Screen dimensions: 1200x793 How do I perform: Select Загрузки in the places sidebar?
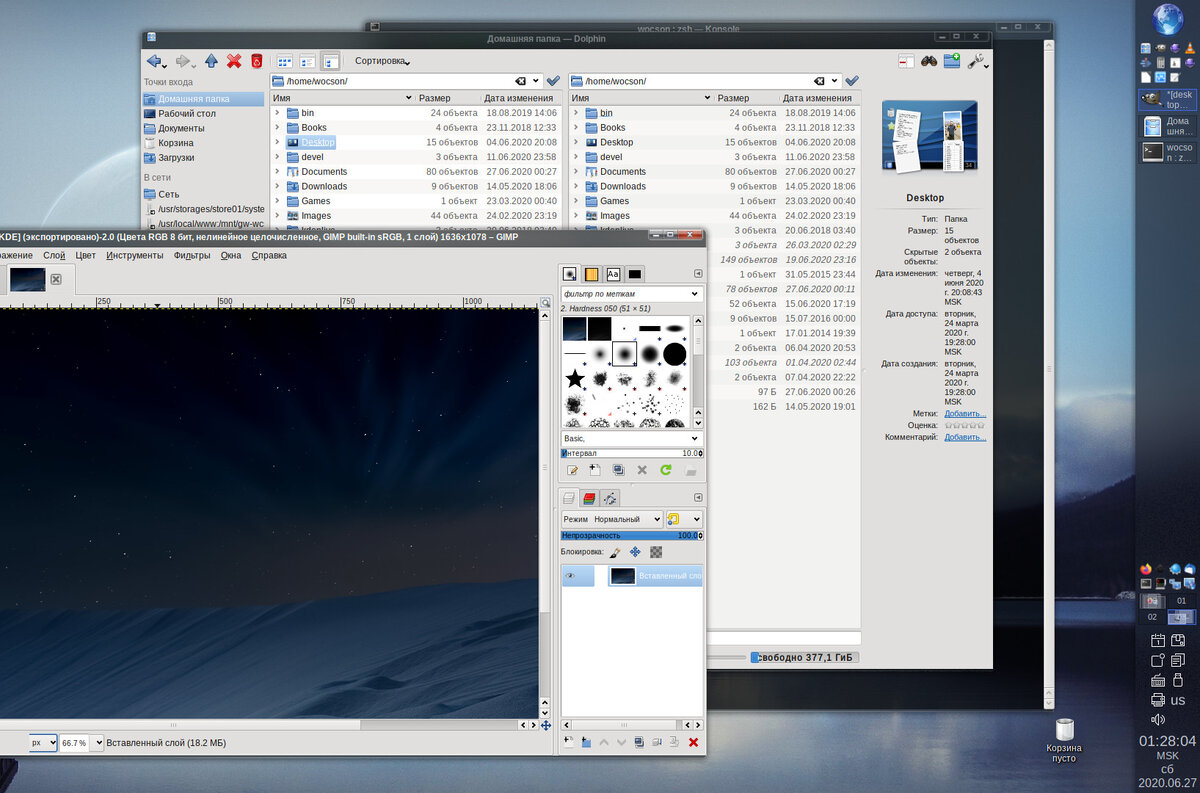tap(176, 157)
